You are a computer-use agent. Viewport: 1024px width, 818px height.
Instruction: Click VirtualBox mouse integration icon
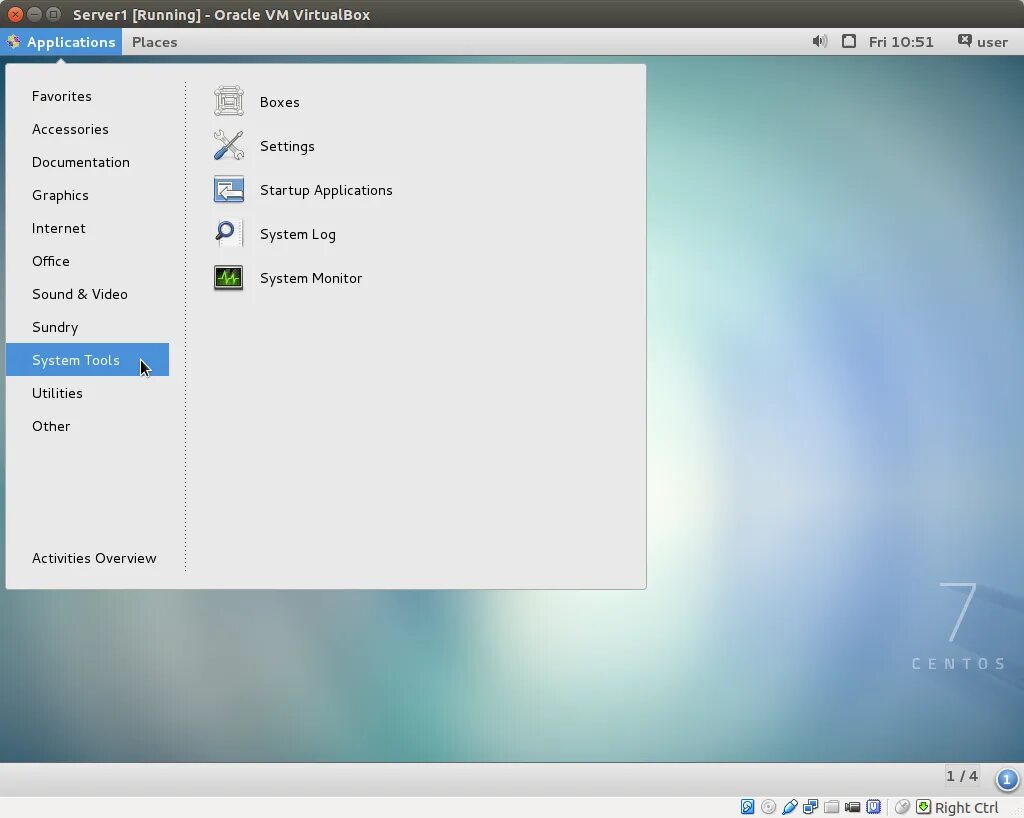pos(902,807)
